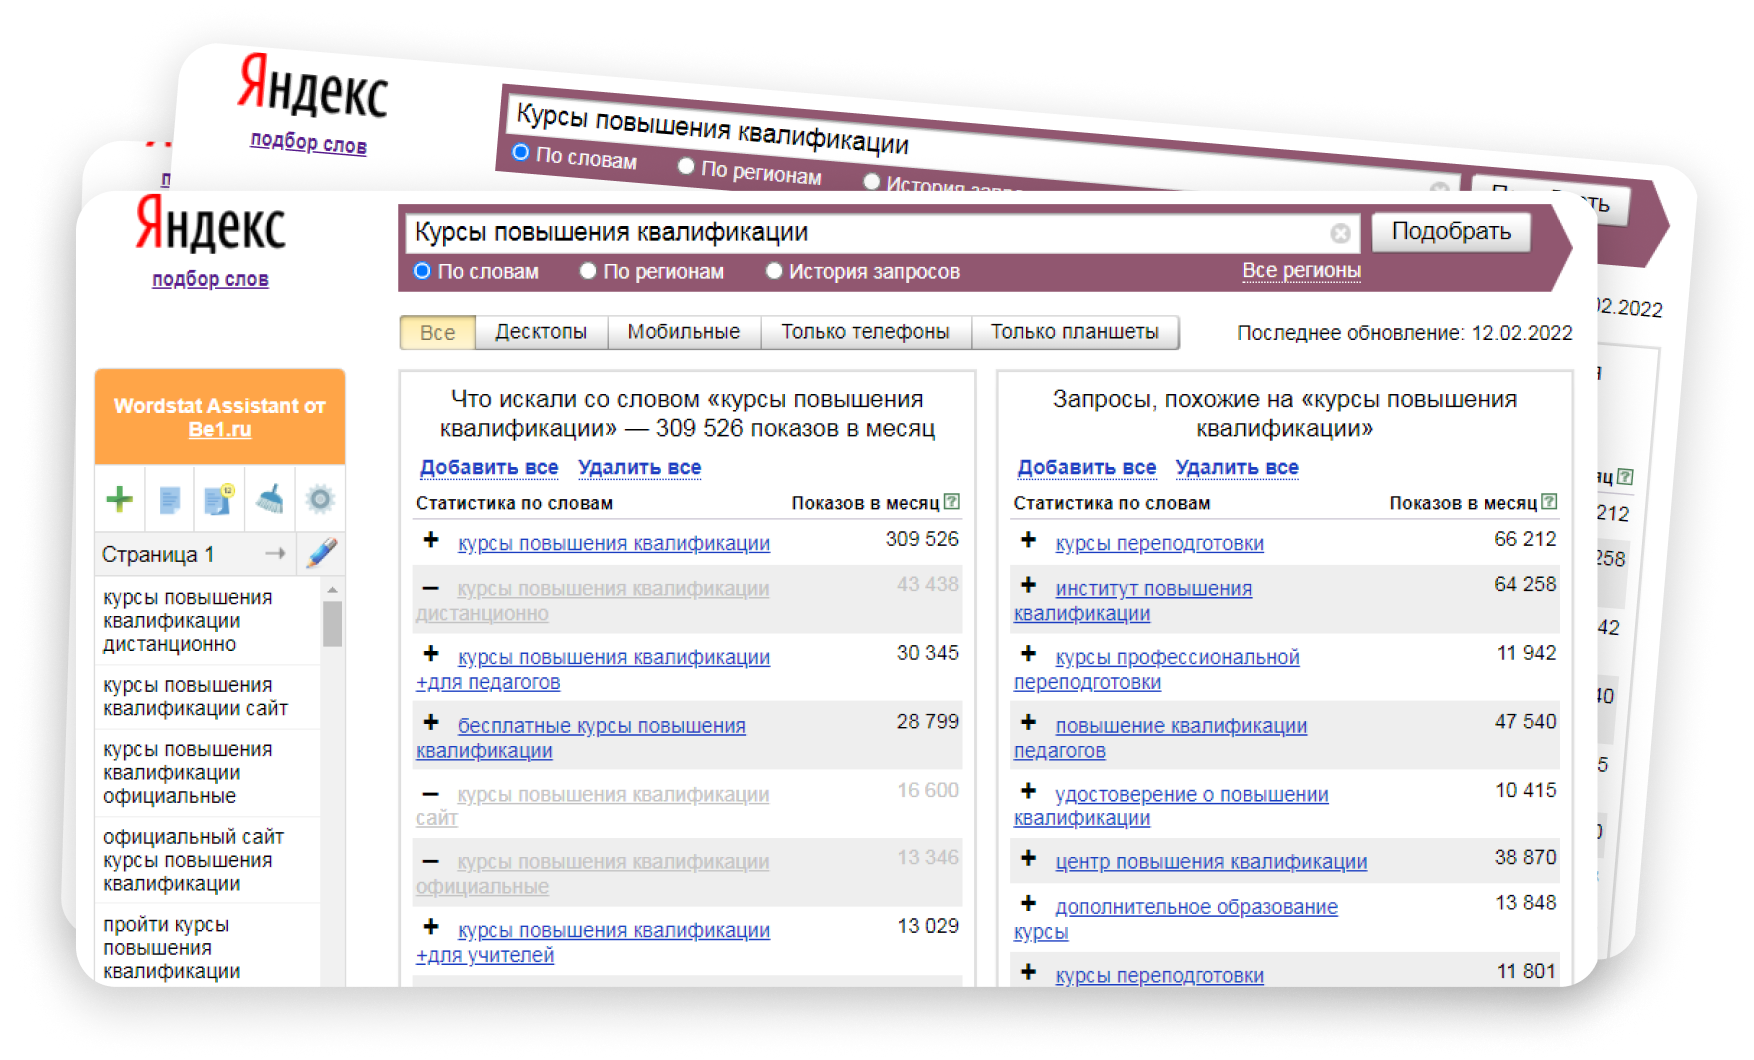1754x1060 pixels.
Task: Remove 'курсы повышения квалификации официальные' via minus icon
Action: (431, 861)
